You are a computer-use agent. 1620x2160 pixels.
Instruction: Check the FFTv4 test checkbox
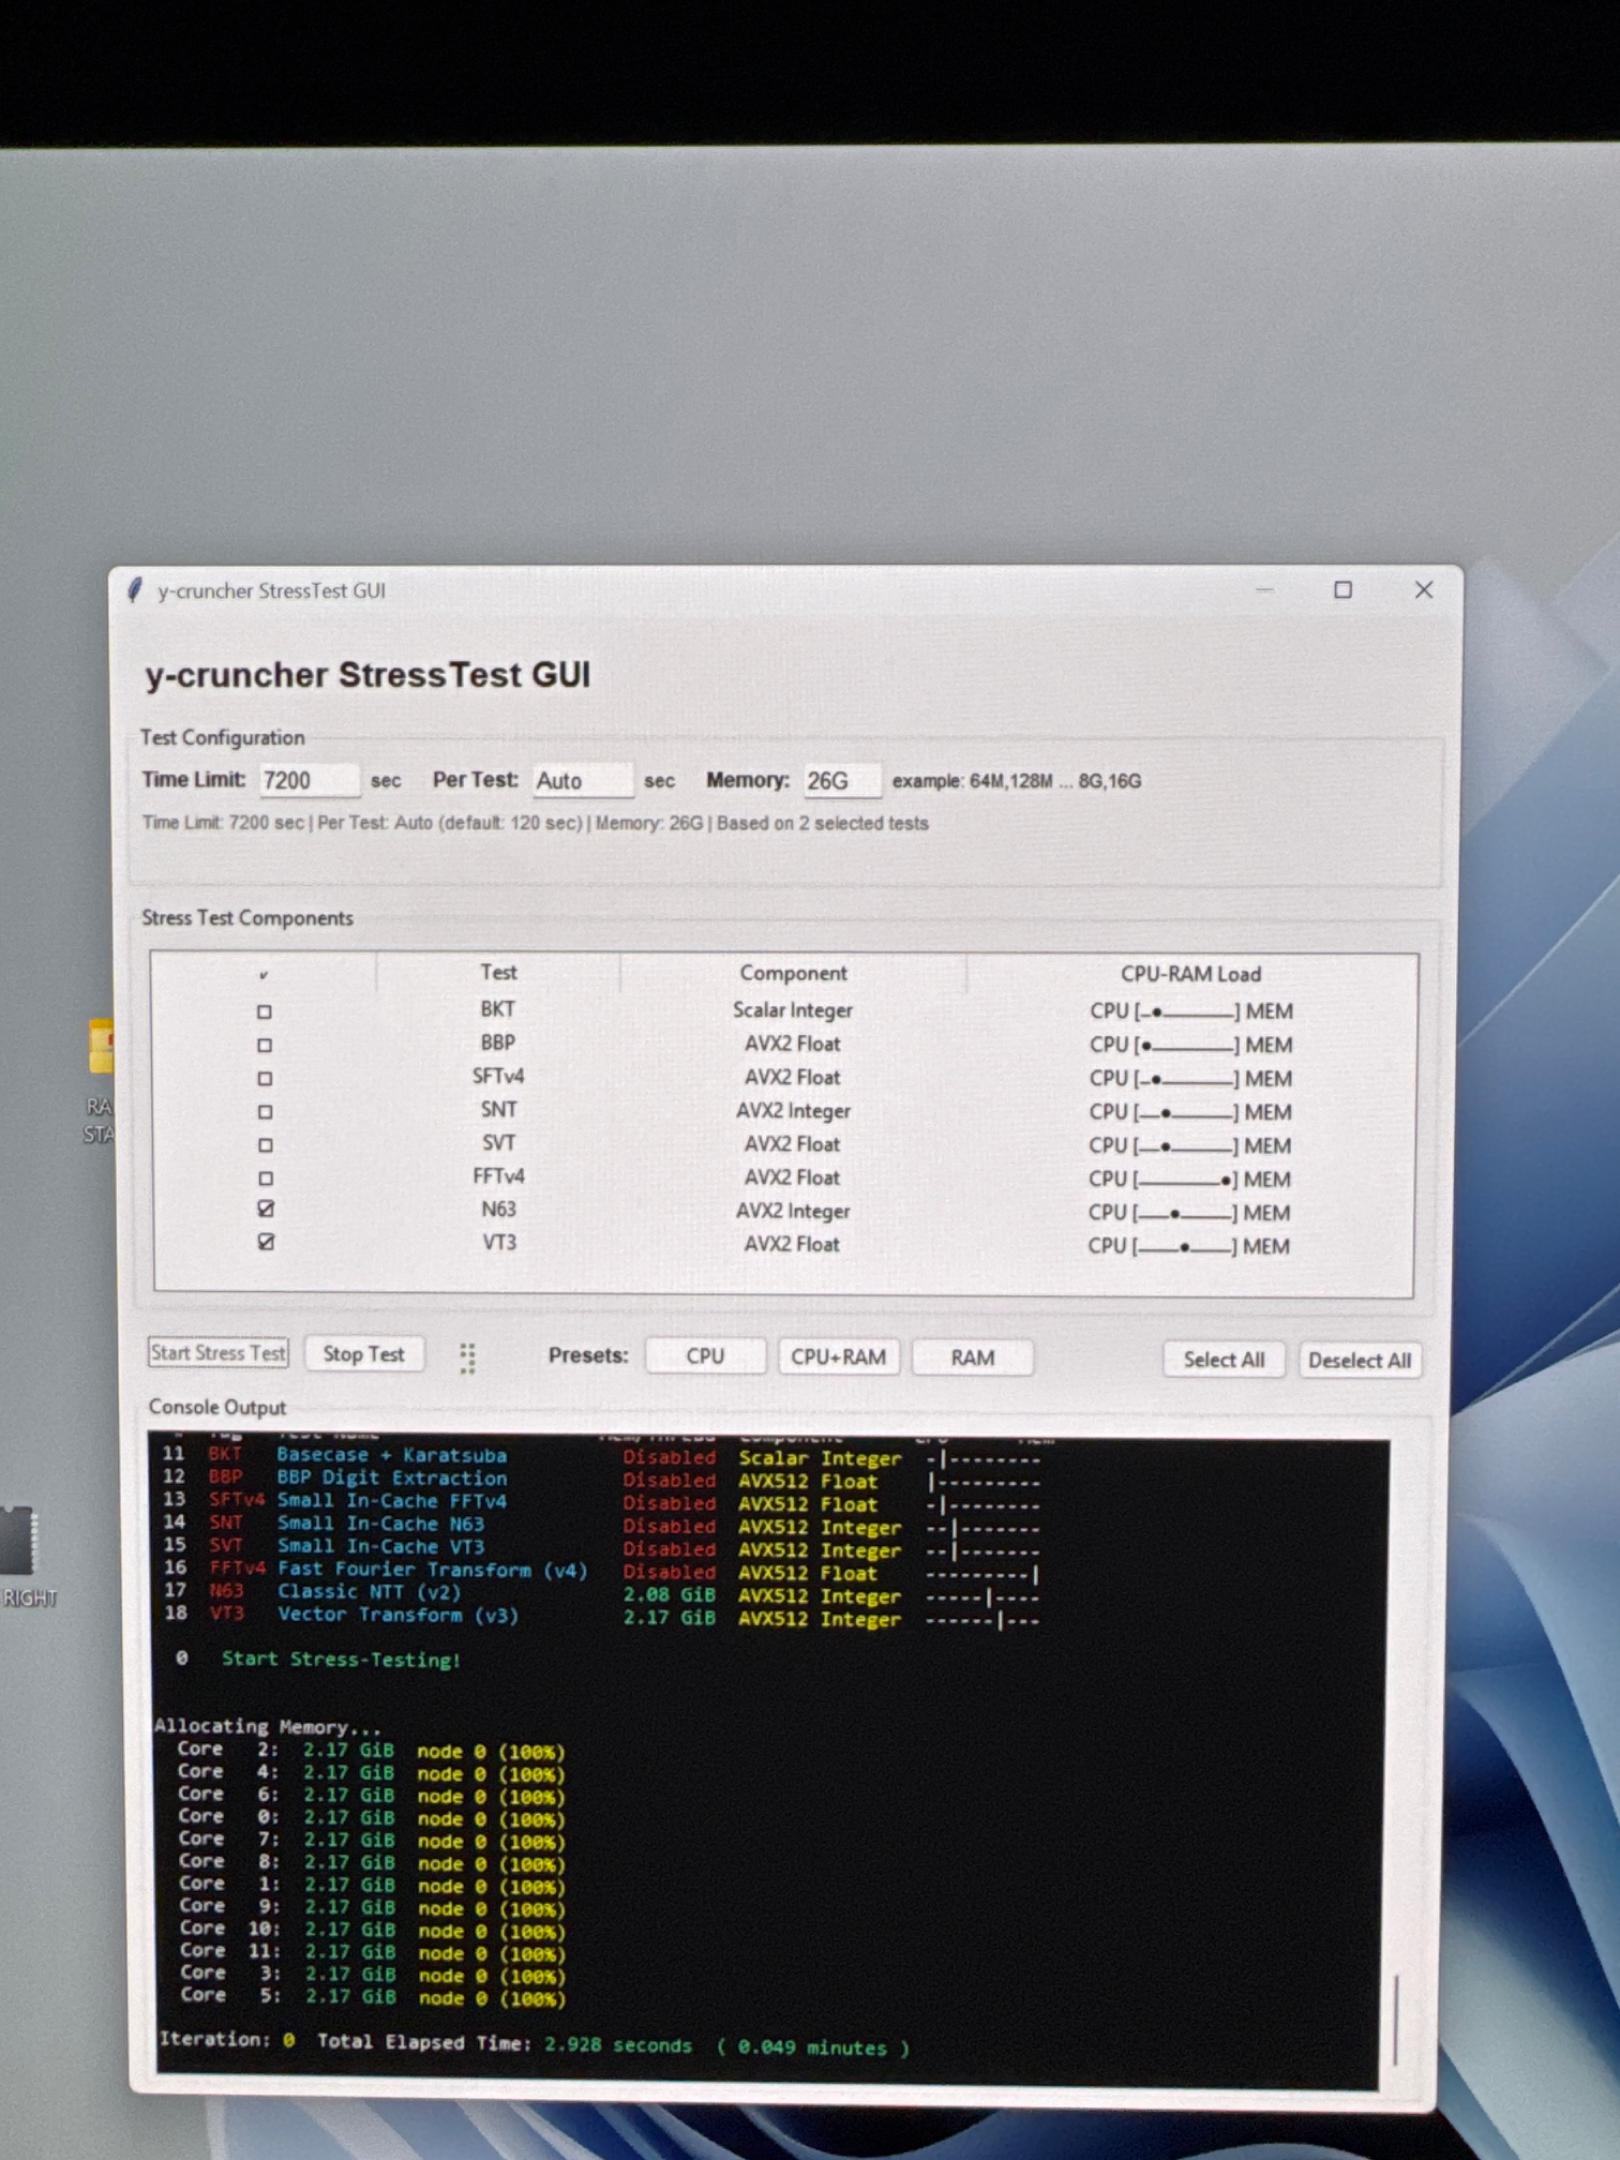coord(265,1179)
